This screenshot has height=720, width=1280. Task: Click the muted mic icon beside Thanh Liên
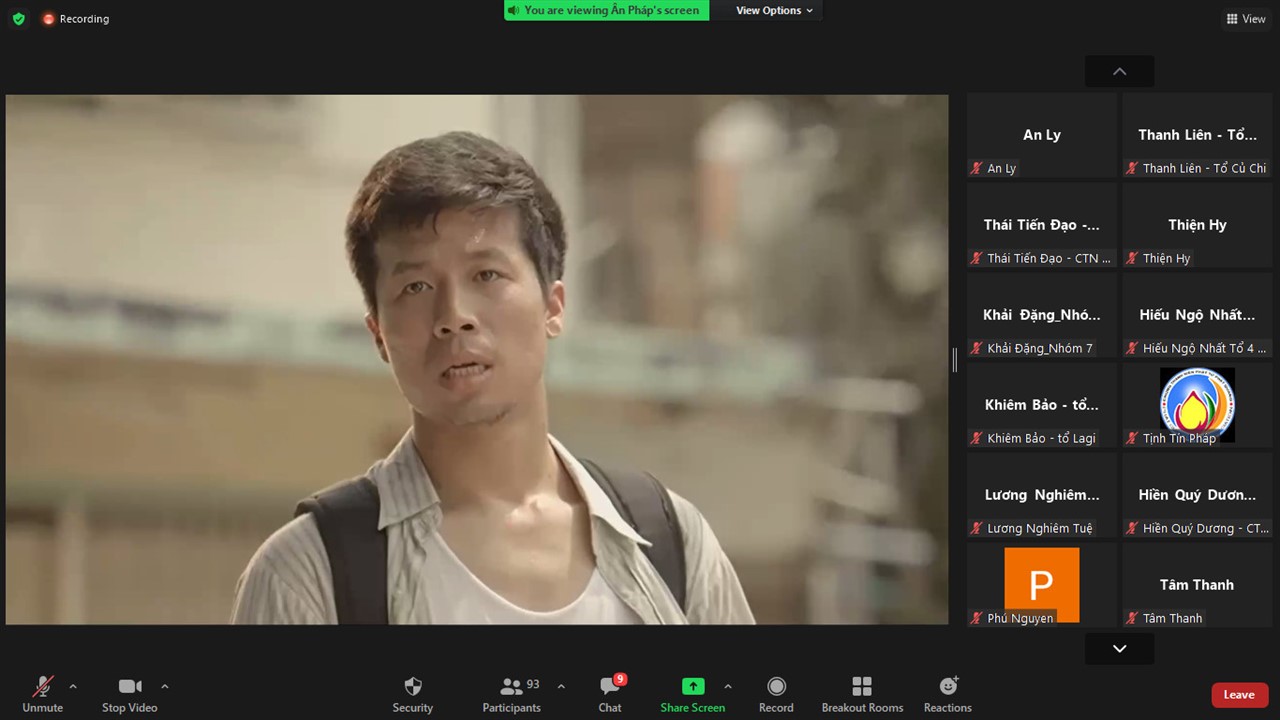click(x=1132, y=169)
